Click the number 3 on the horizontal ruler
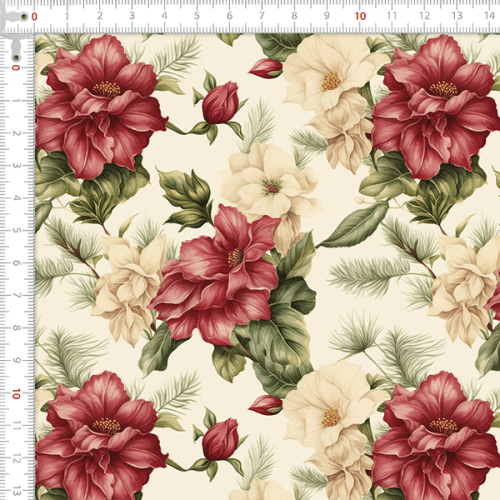Image resolution: width=500 pixels, height=500 pixels. coord(132,16)
